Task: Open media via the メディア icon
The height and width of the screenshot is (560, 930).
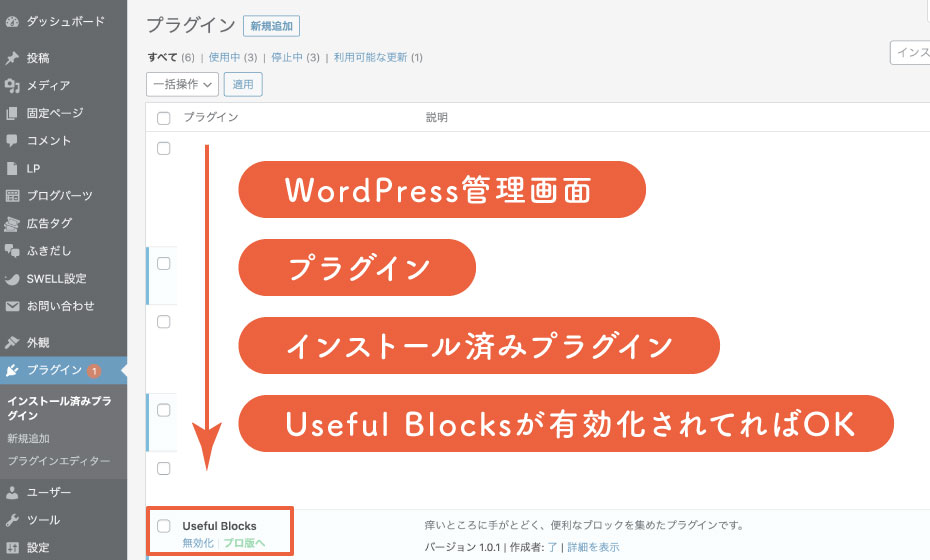Action: tap(12, 86)
